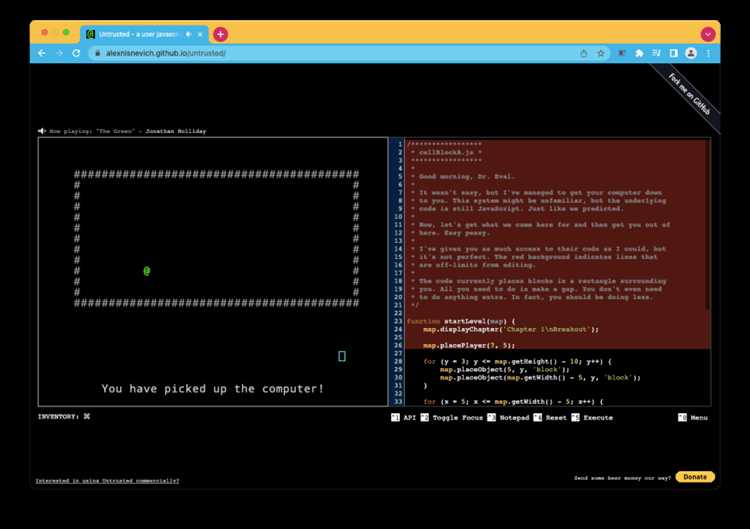Click code line 'function startLevel(map) {'

pos(461,321)
